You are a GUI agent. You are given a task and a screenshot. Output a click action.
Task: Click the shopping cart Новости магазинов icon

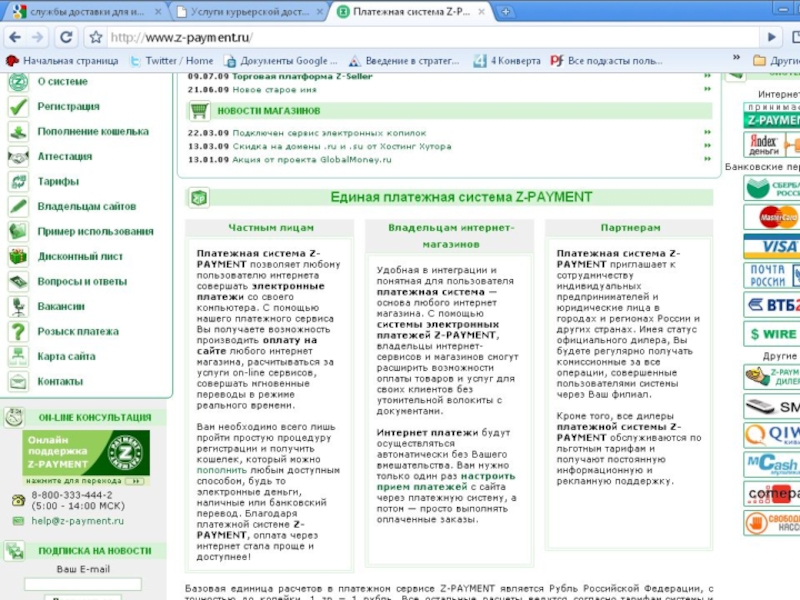(199, 111)
